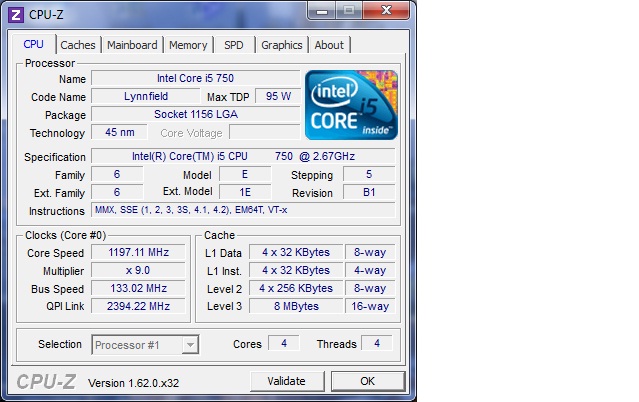
Task: Select the CPU tab
Action: coord(33,44)
